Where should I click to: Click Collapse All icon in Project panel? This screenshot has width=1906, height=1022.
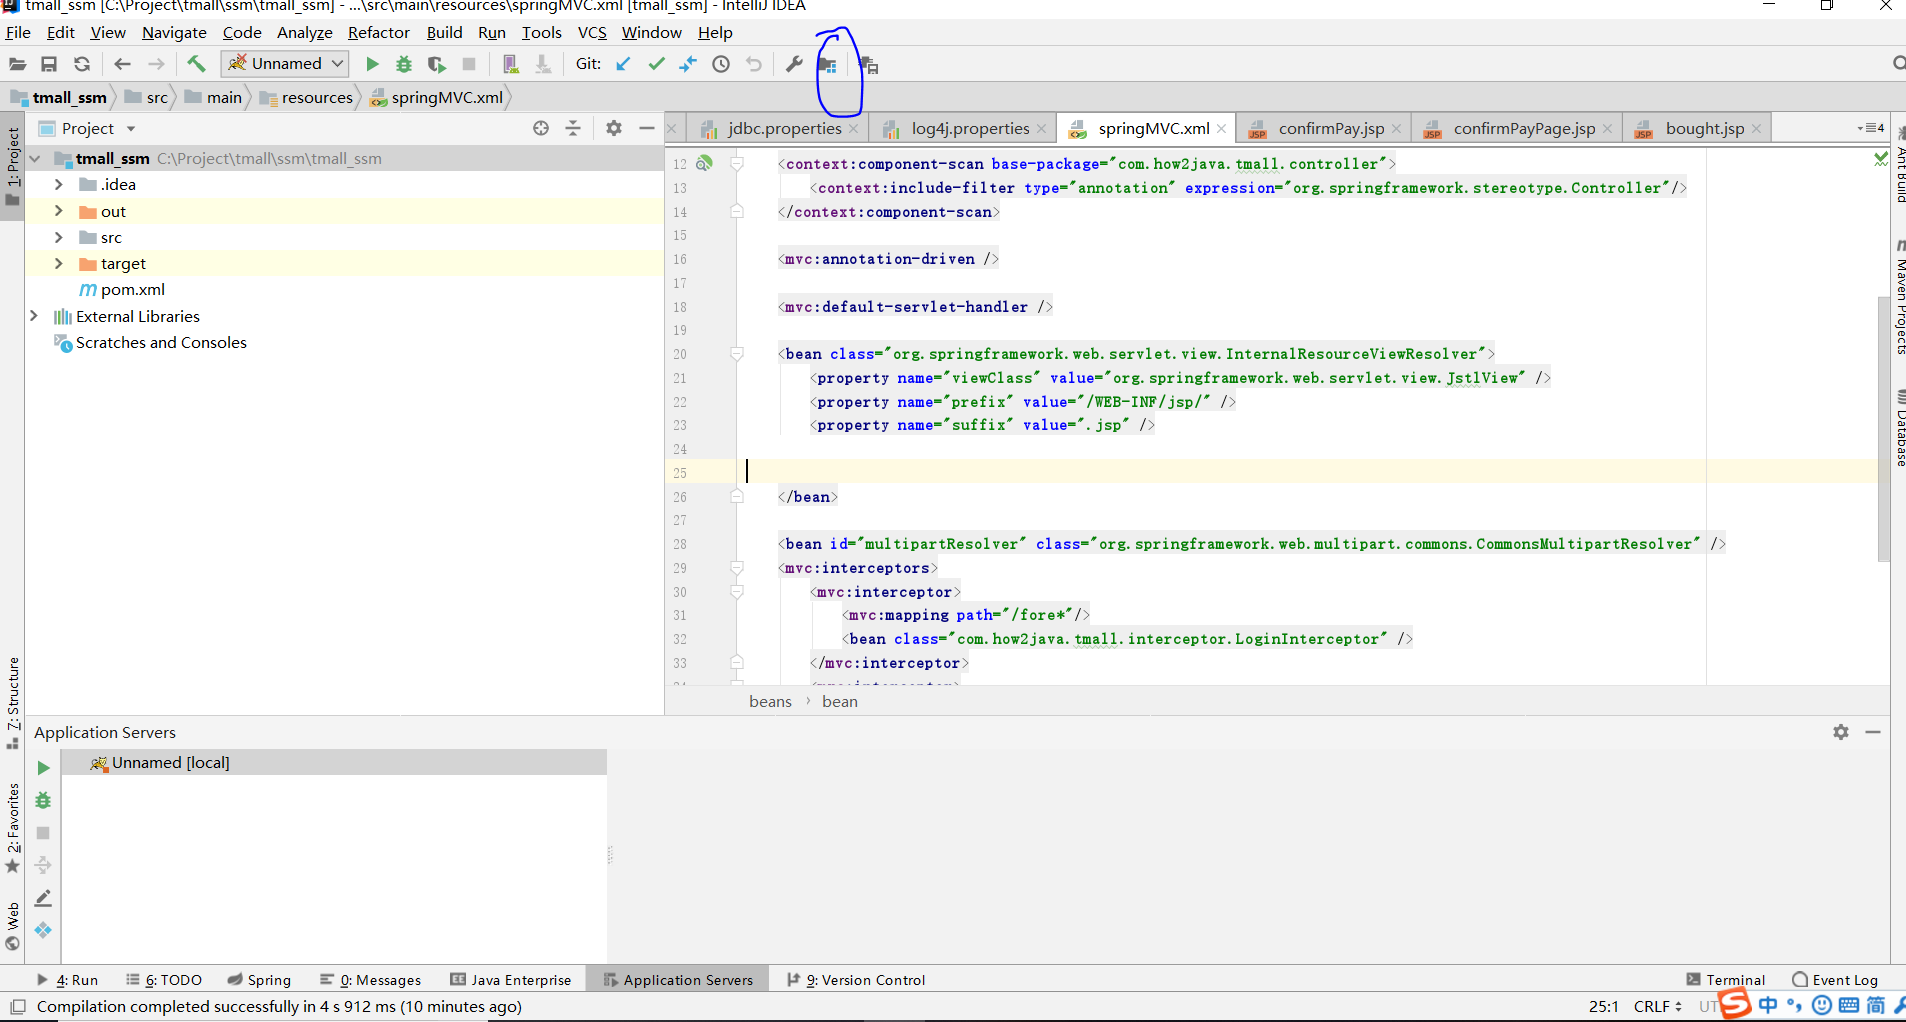click(573, 128)
